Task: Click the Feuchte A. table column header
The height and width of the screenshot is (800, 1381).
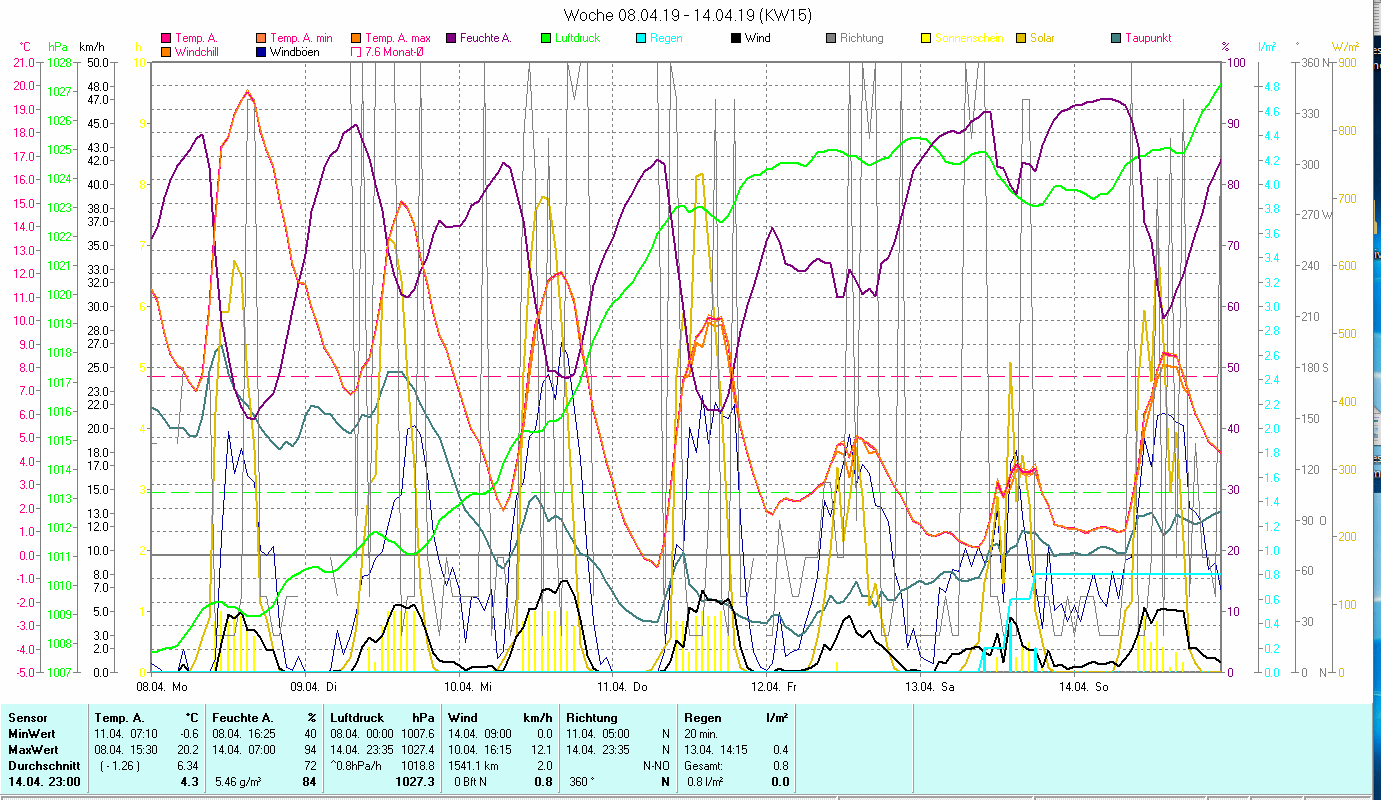Action: (245, 718)
